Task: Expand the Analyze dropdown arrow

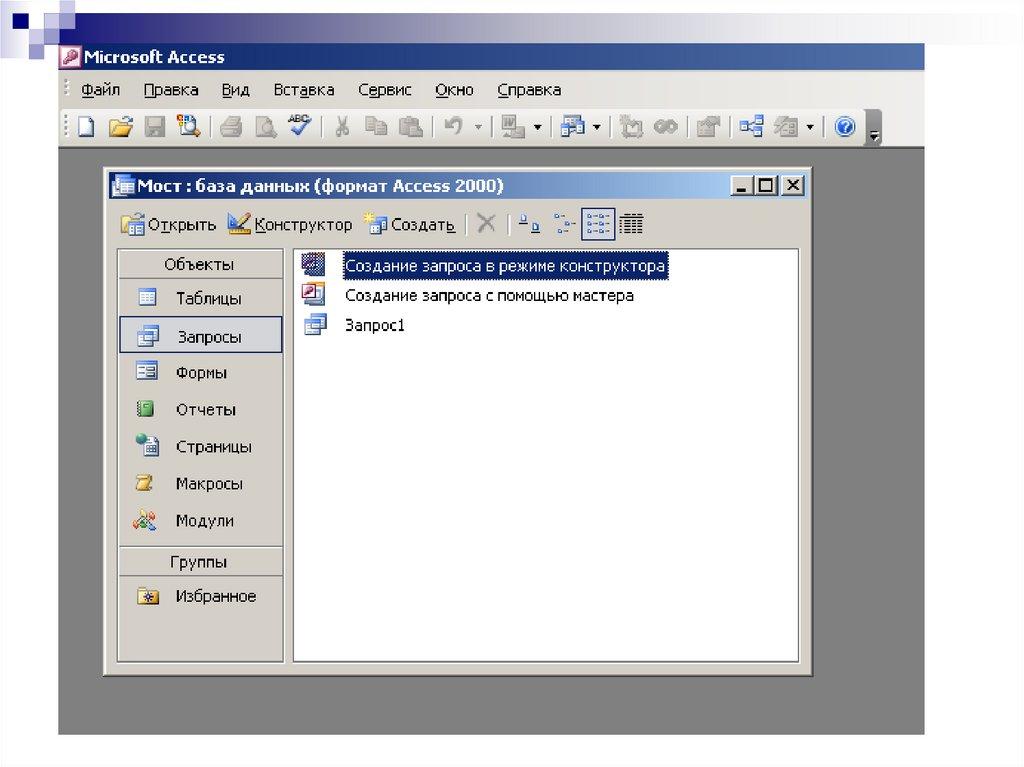Action: [597, 127]
